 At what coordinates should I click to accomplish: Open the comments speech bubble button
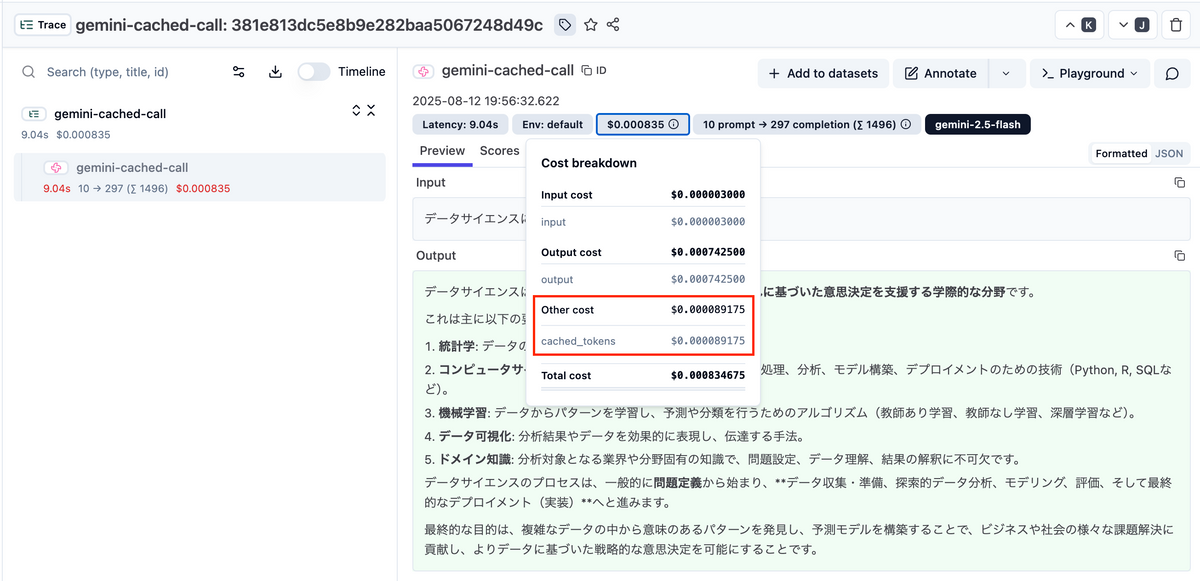click(x=1172, y=73)
